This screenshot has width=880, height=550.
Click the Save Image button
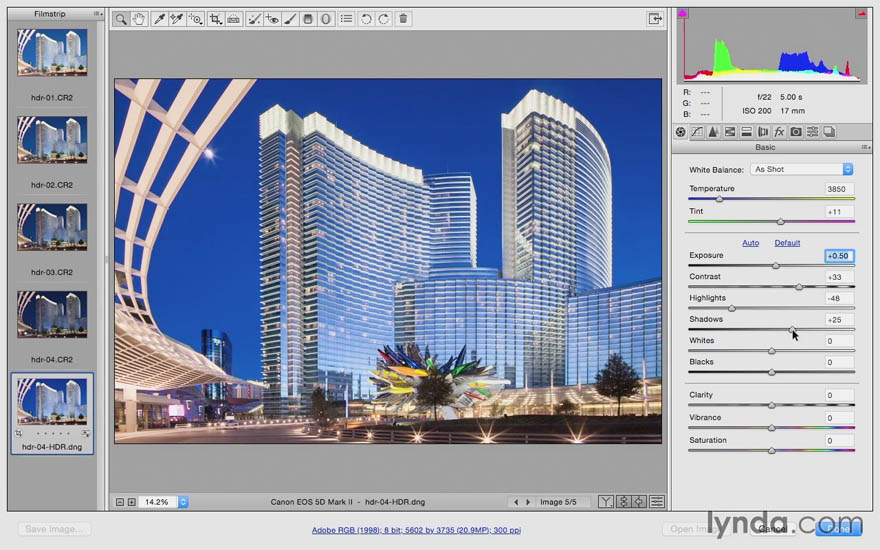[54, 529]
